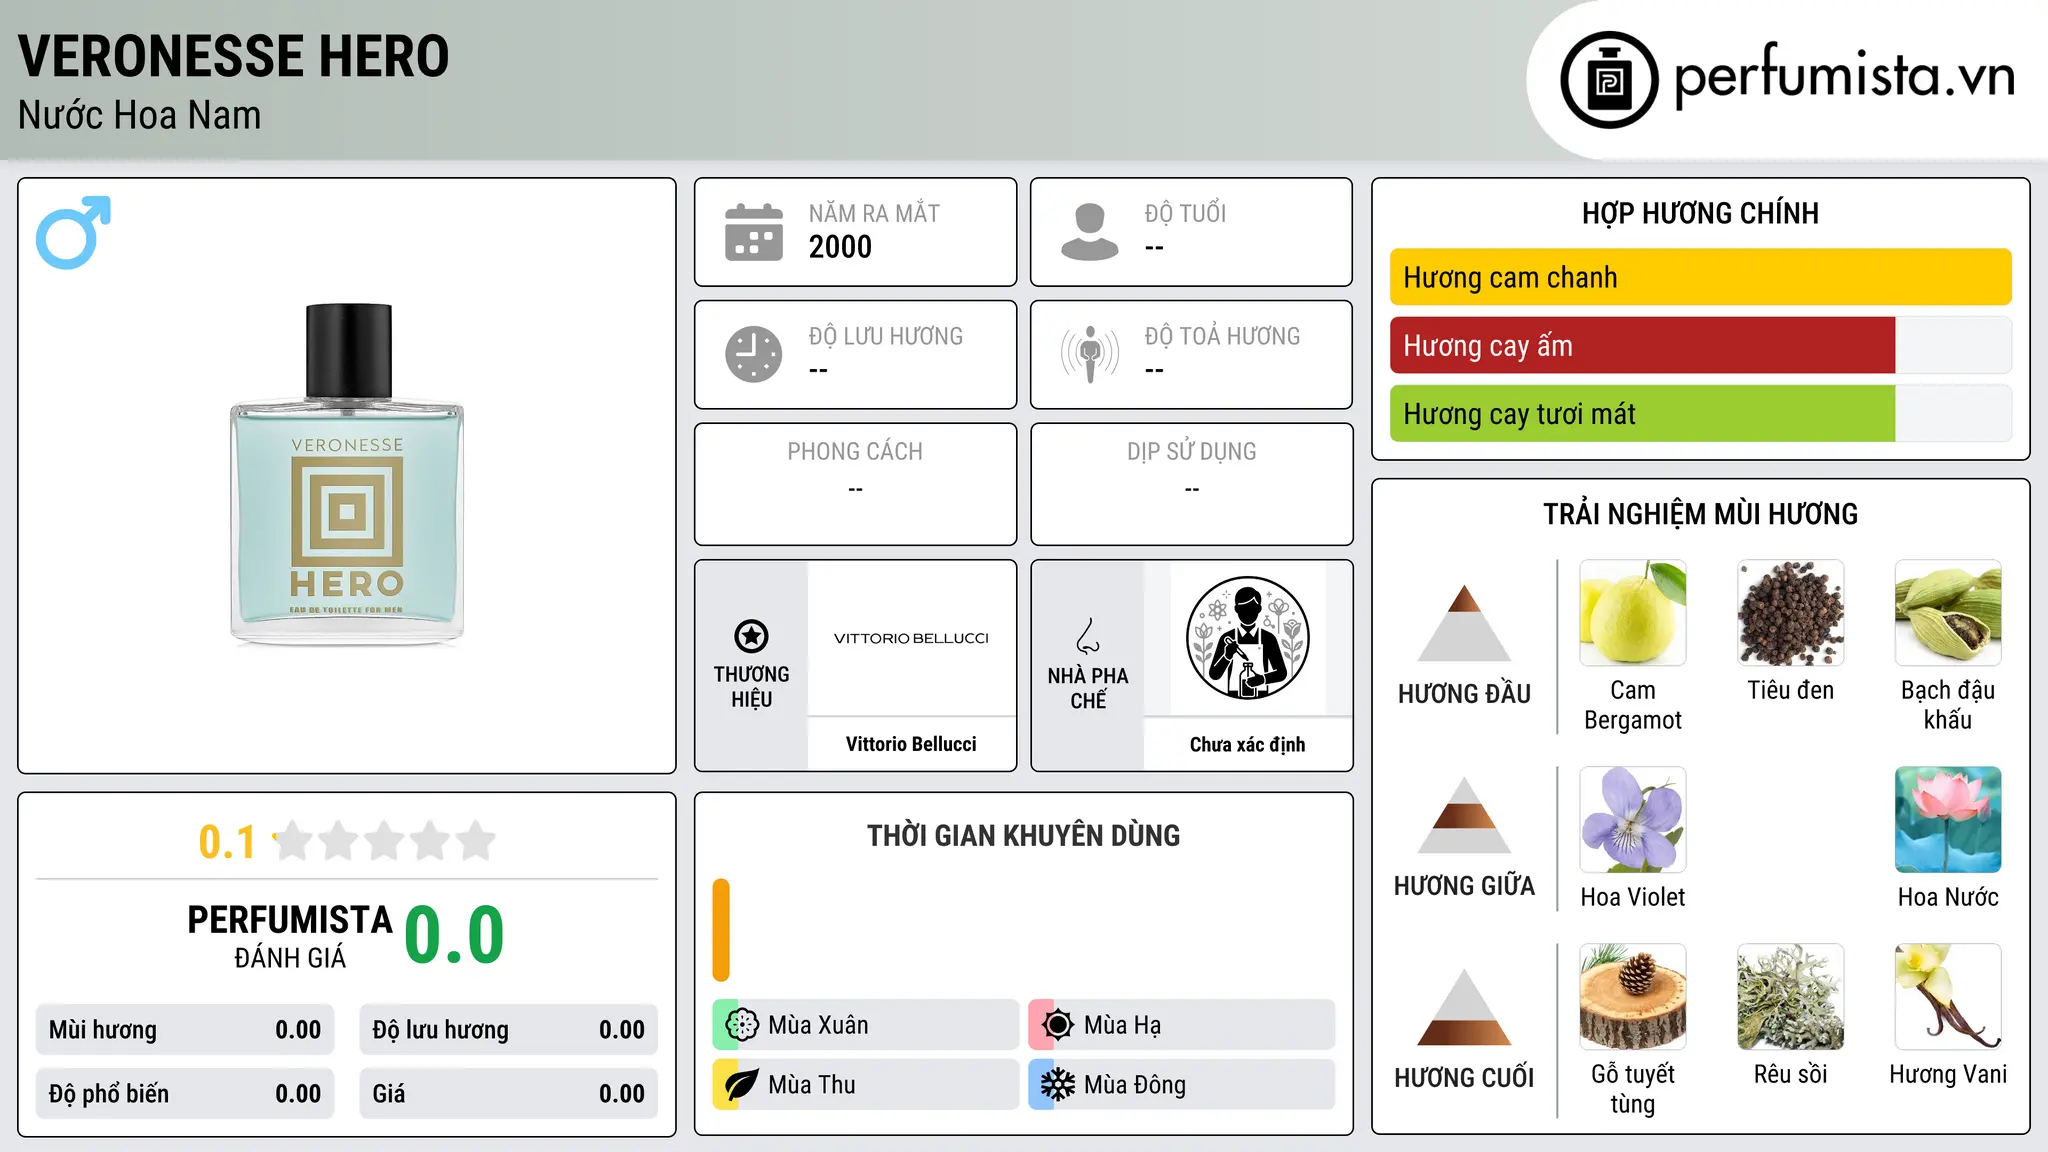Click the flower icon for Mùa Xuân
2048x1152 pixels.
pyautogui.click(x=741, y=1025)
